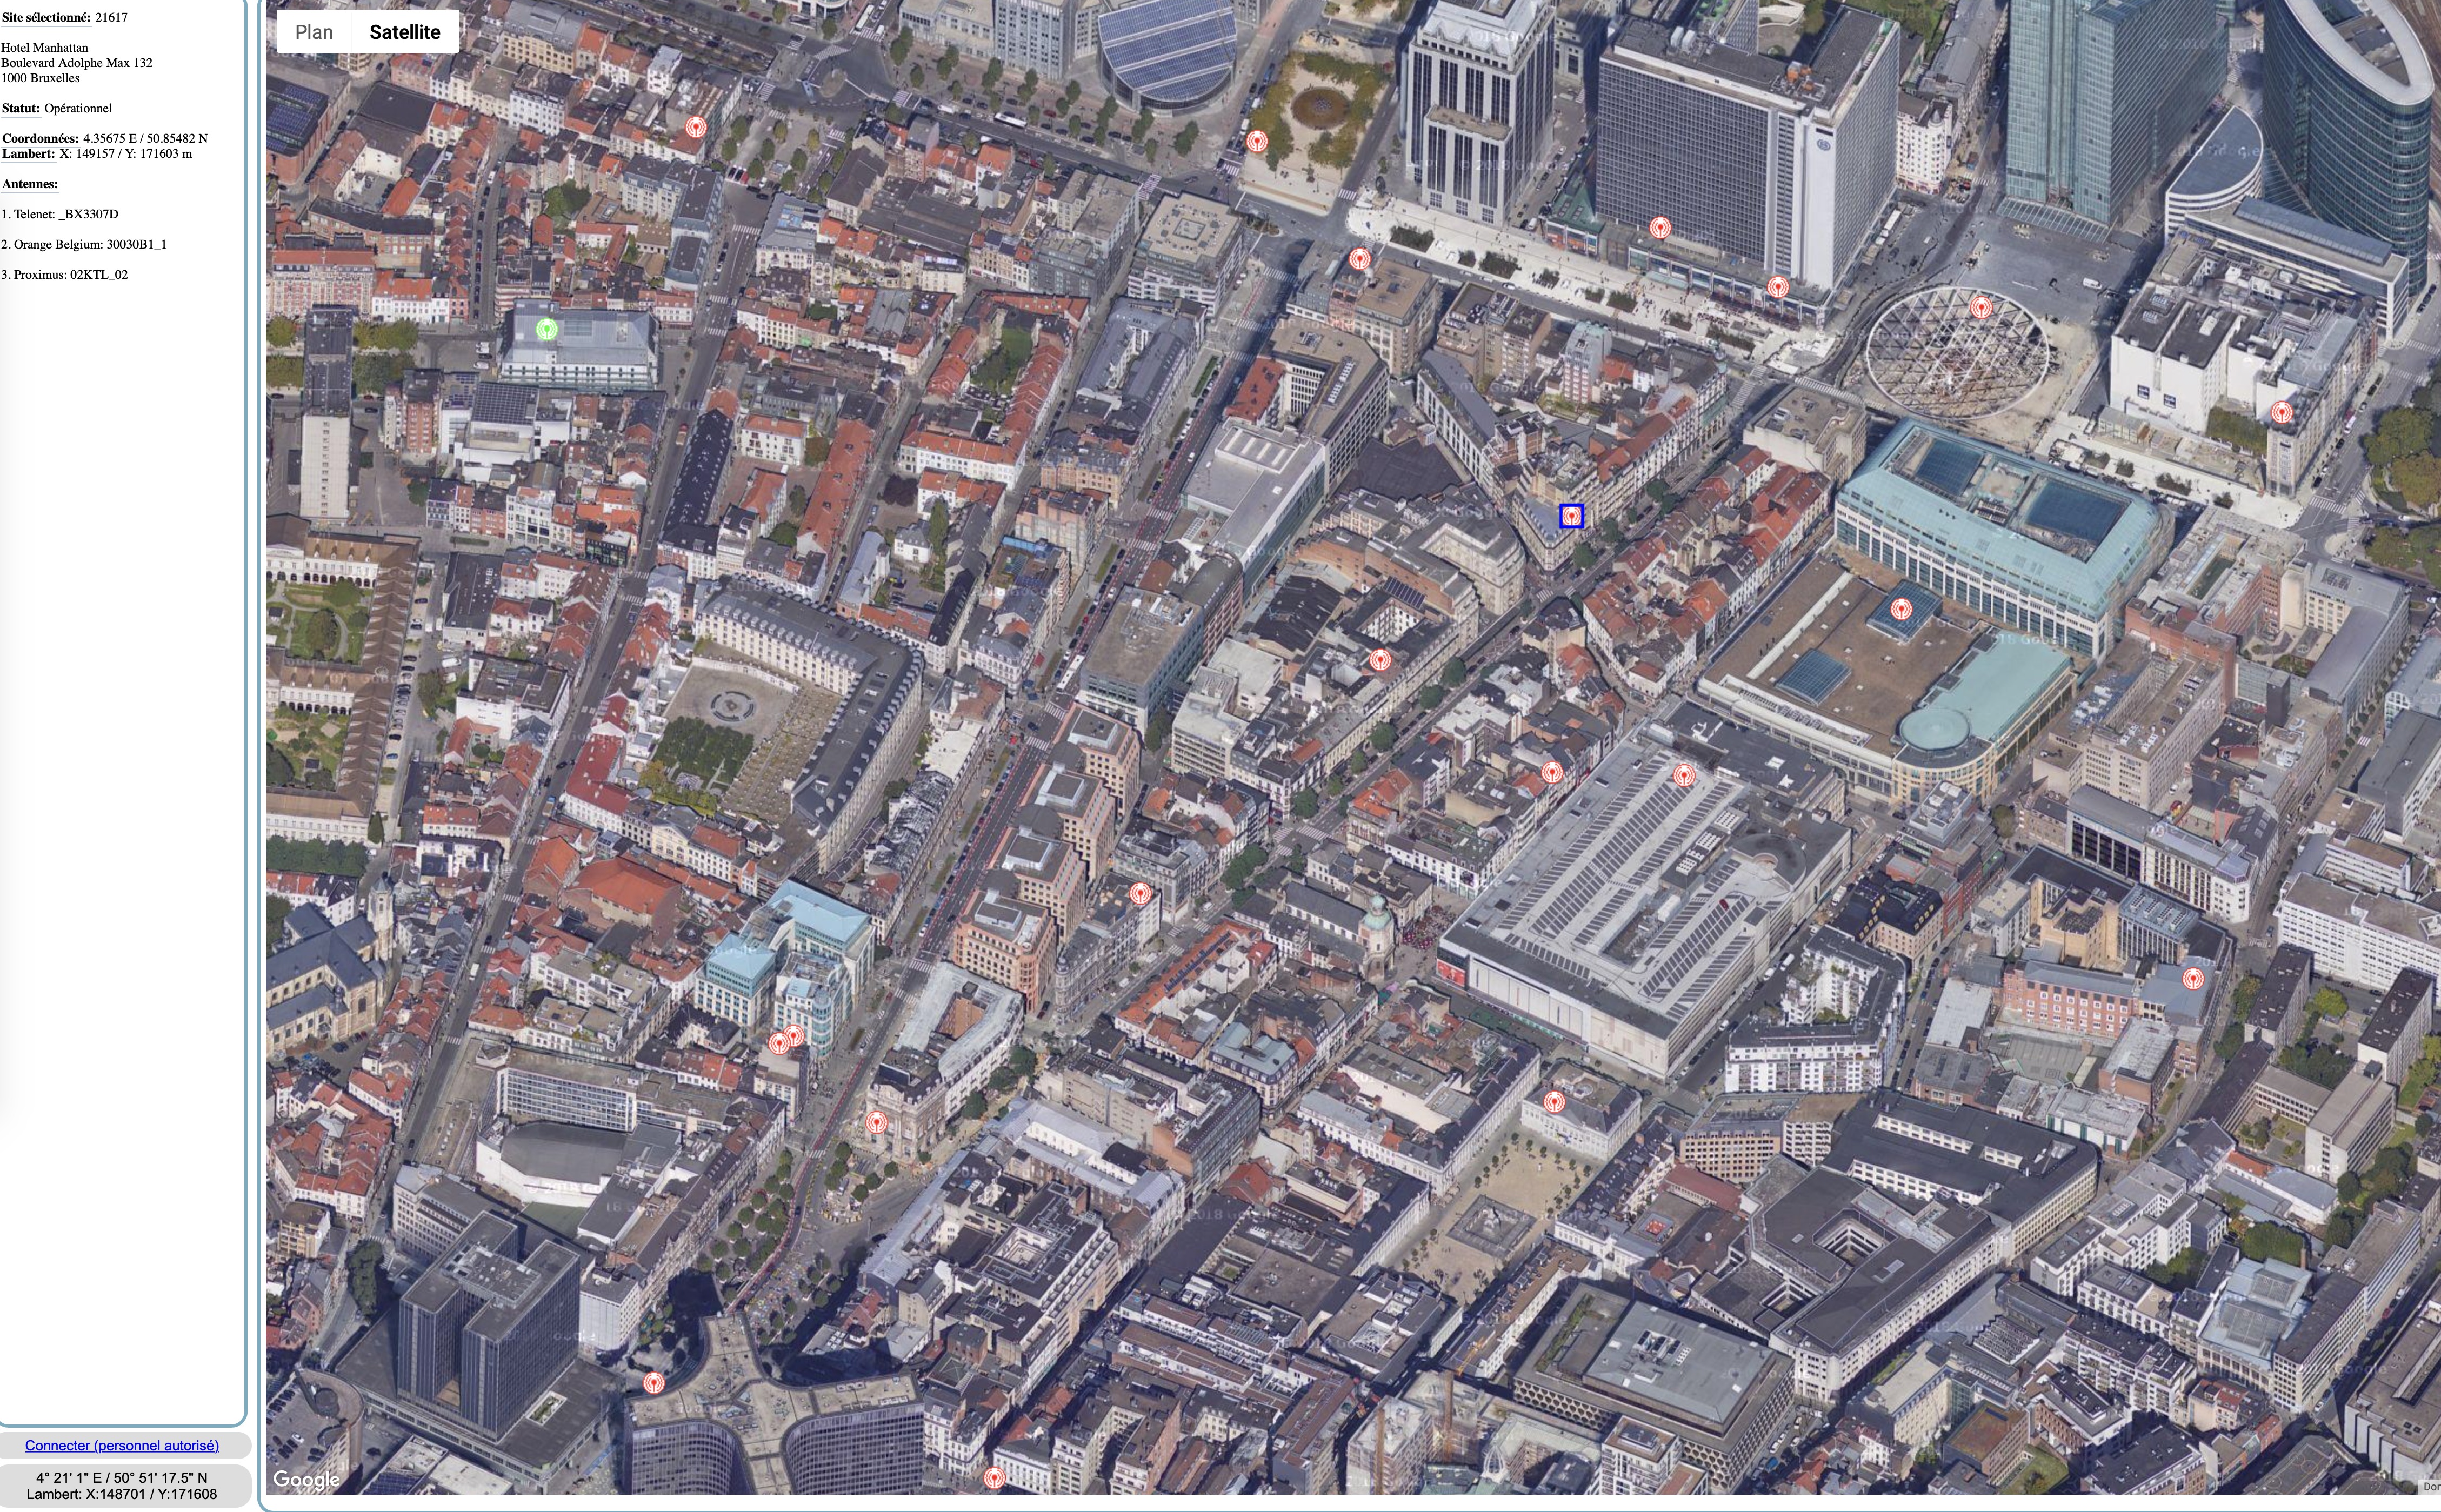
Task: Click the blue-boxed selected antenna marker
Action: pos(1571,516)
